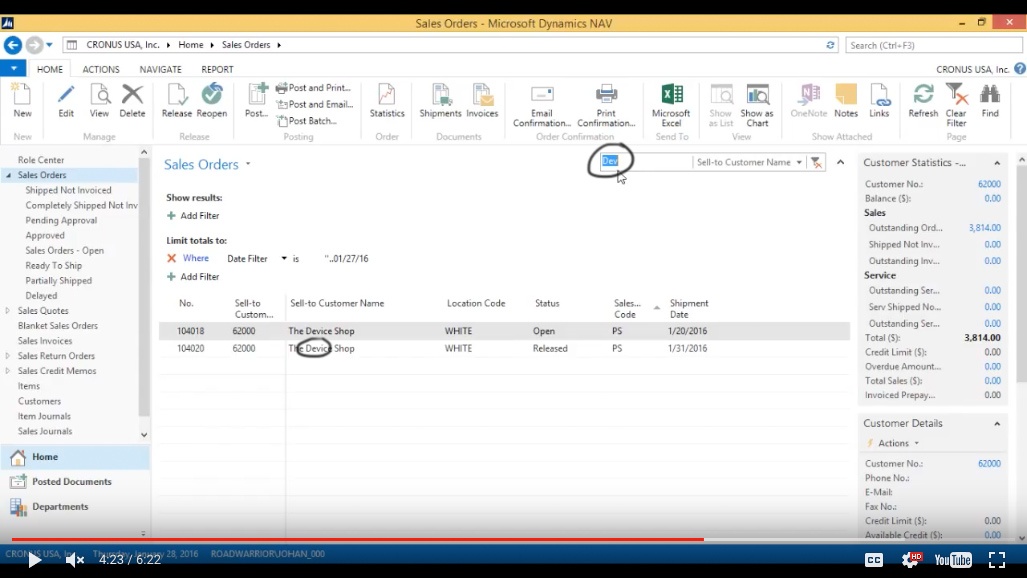Select Pending Approval in tree
Viewport: 1027px width, 578px height.
point(61,220)
